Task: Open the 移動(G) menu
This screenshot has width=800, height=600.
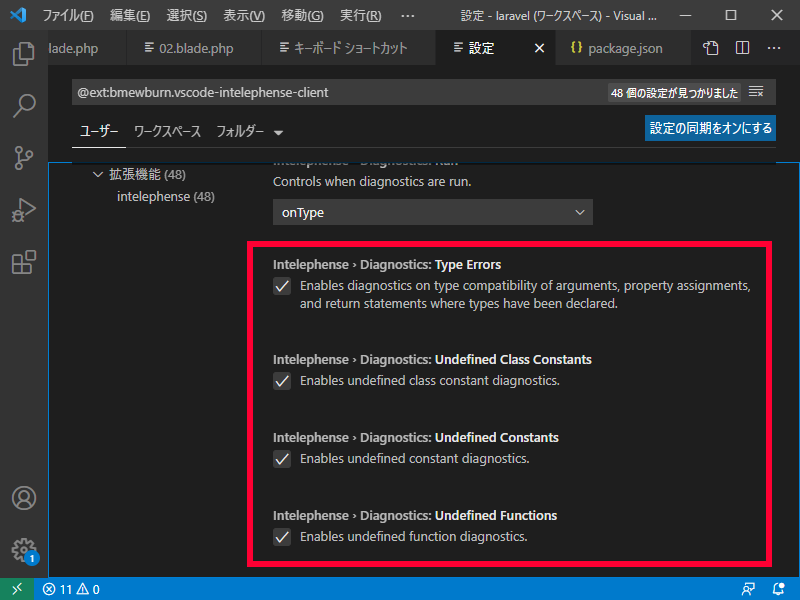Action: [x=302, y=16]
